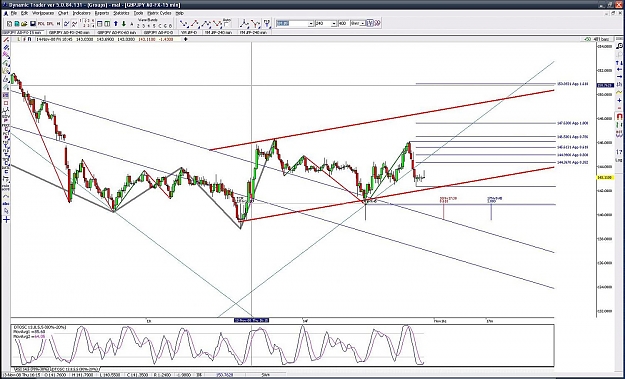Switch to GBPJPY A0-FO-240 min tab
The image size is (625, 379).
[69, 32]
